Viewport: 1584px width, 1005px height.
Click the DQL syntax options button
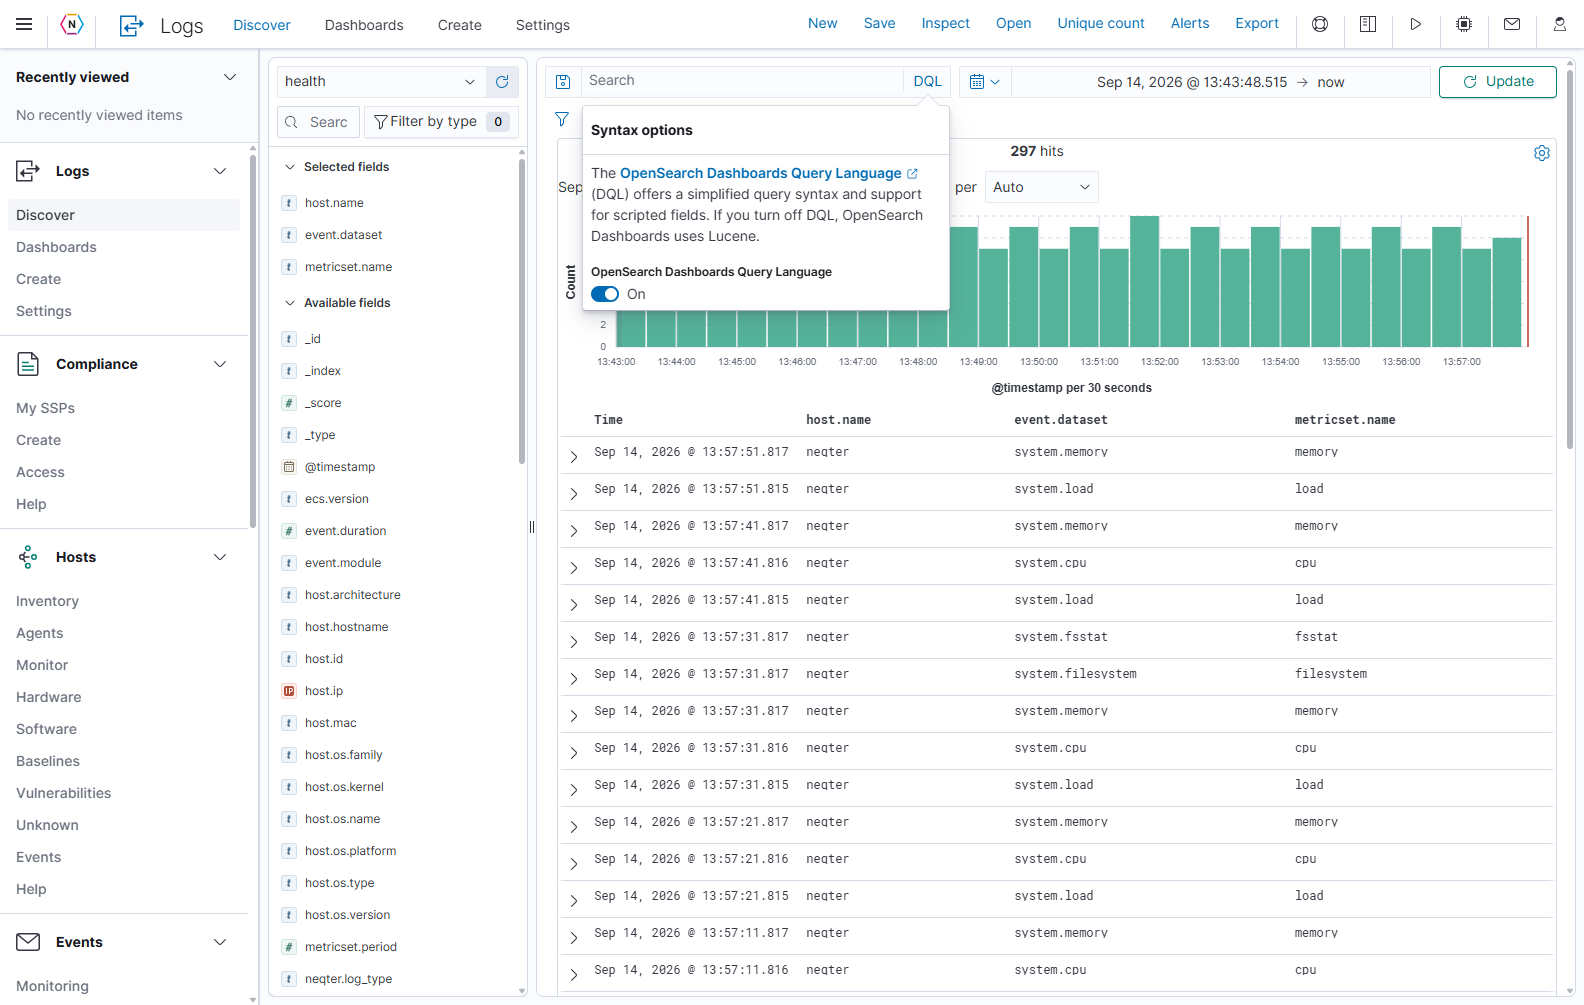point(927,82)
